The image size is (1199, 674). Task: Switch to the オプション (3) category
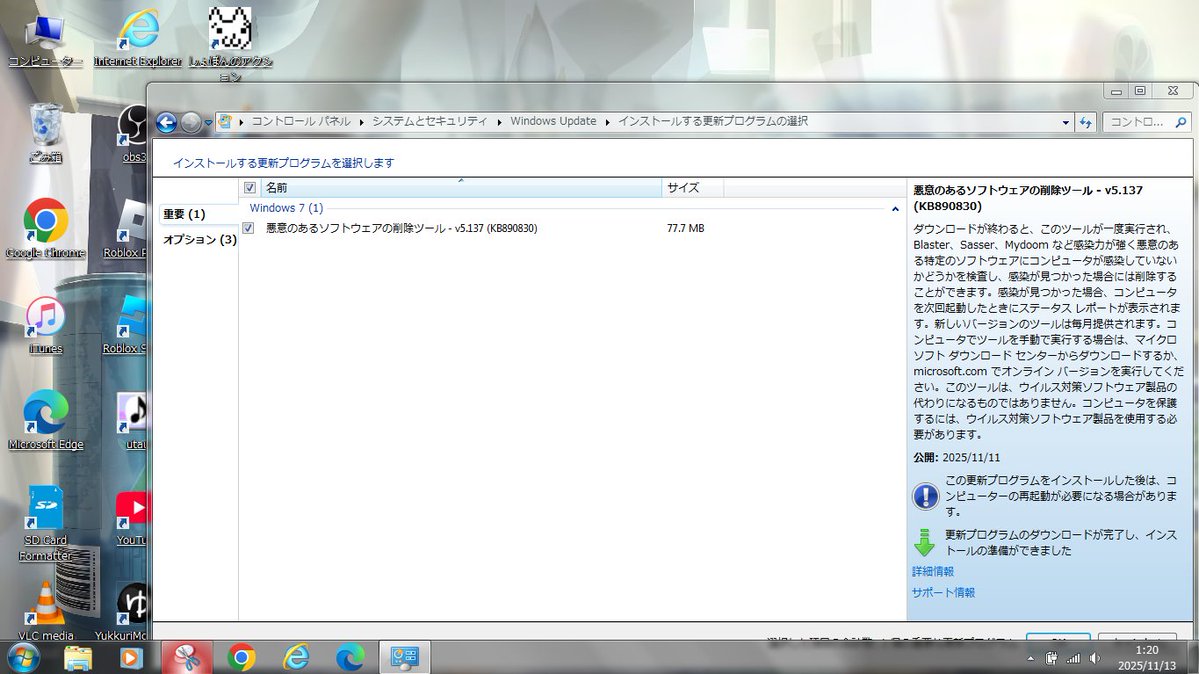201,240
